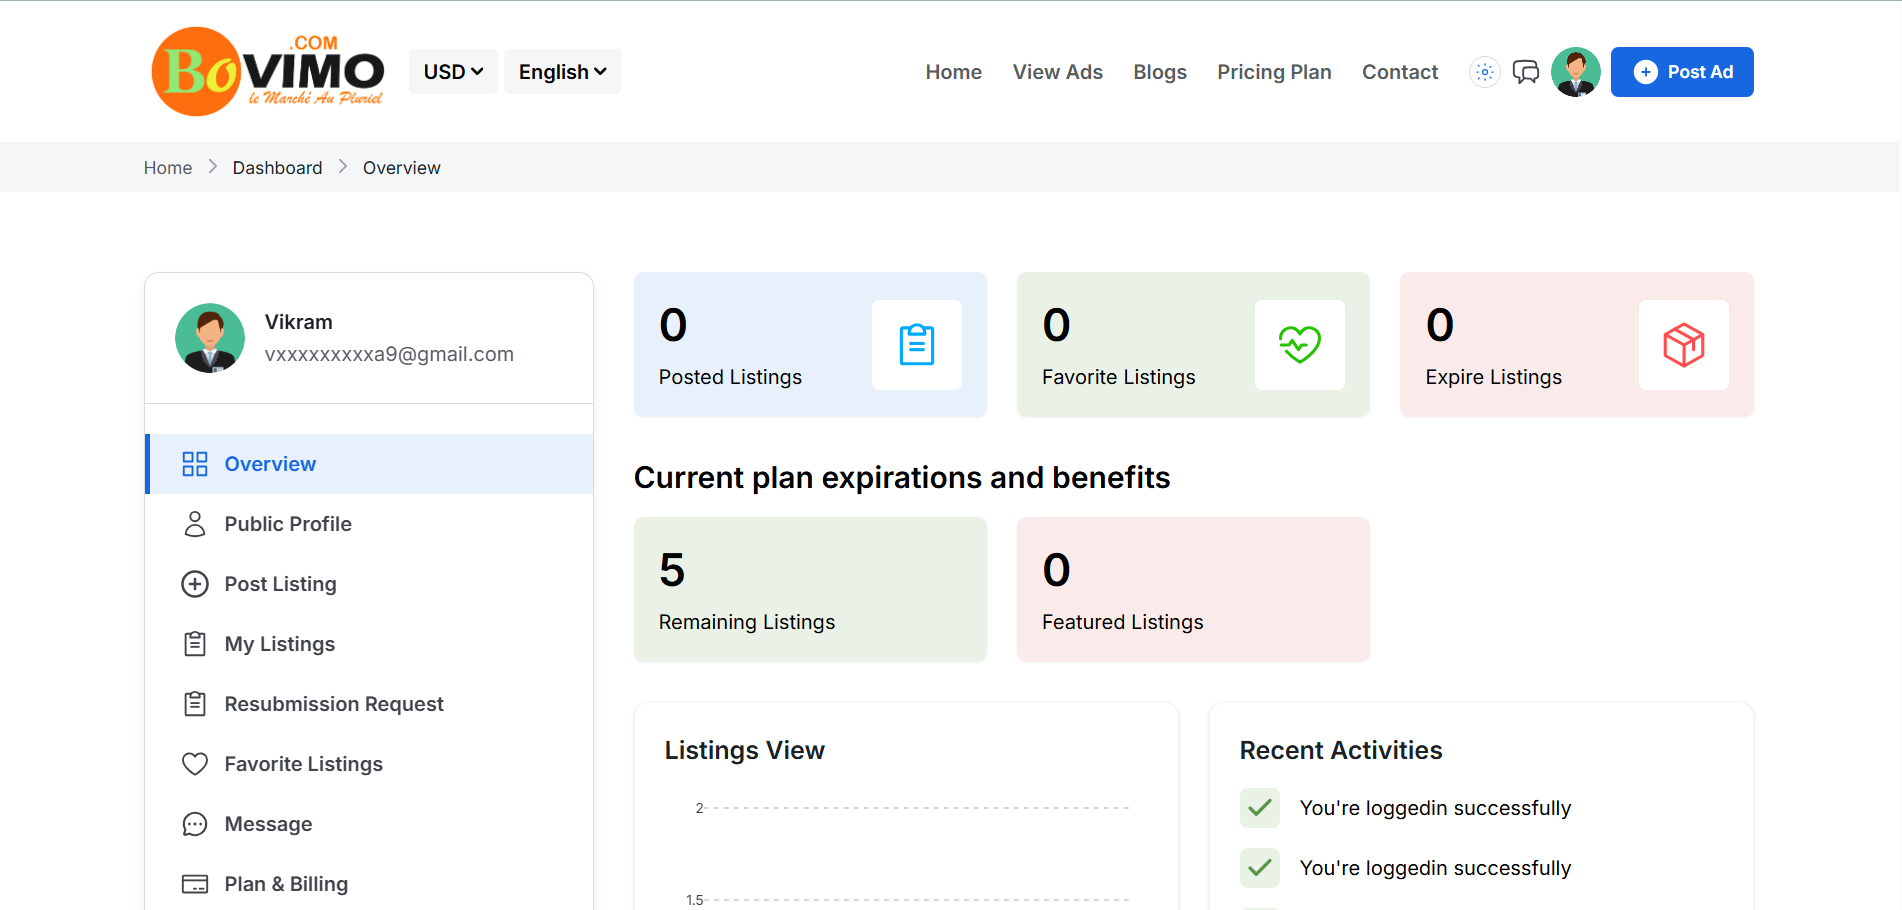Click Post Listing plus-circle icon
Viewport: 1902px width, 910px height.
tap(195, 584)
